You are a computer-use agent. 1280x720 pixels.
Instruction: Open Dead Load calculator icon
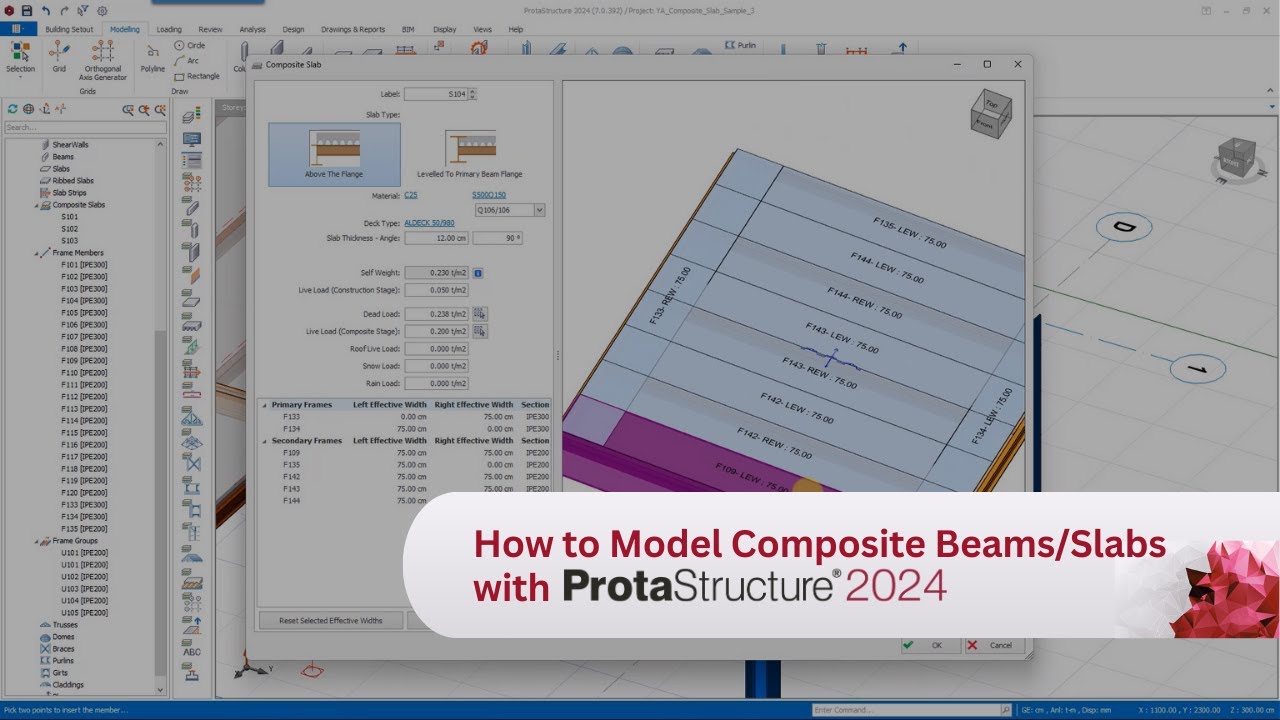480,314
